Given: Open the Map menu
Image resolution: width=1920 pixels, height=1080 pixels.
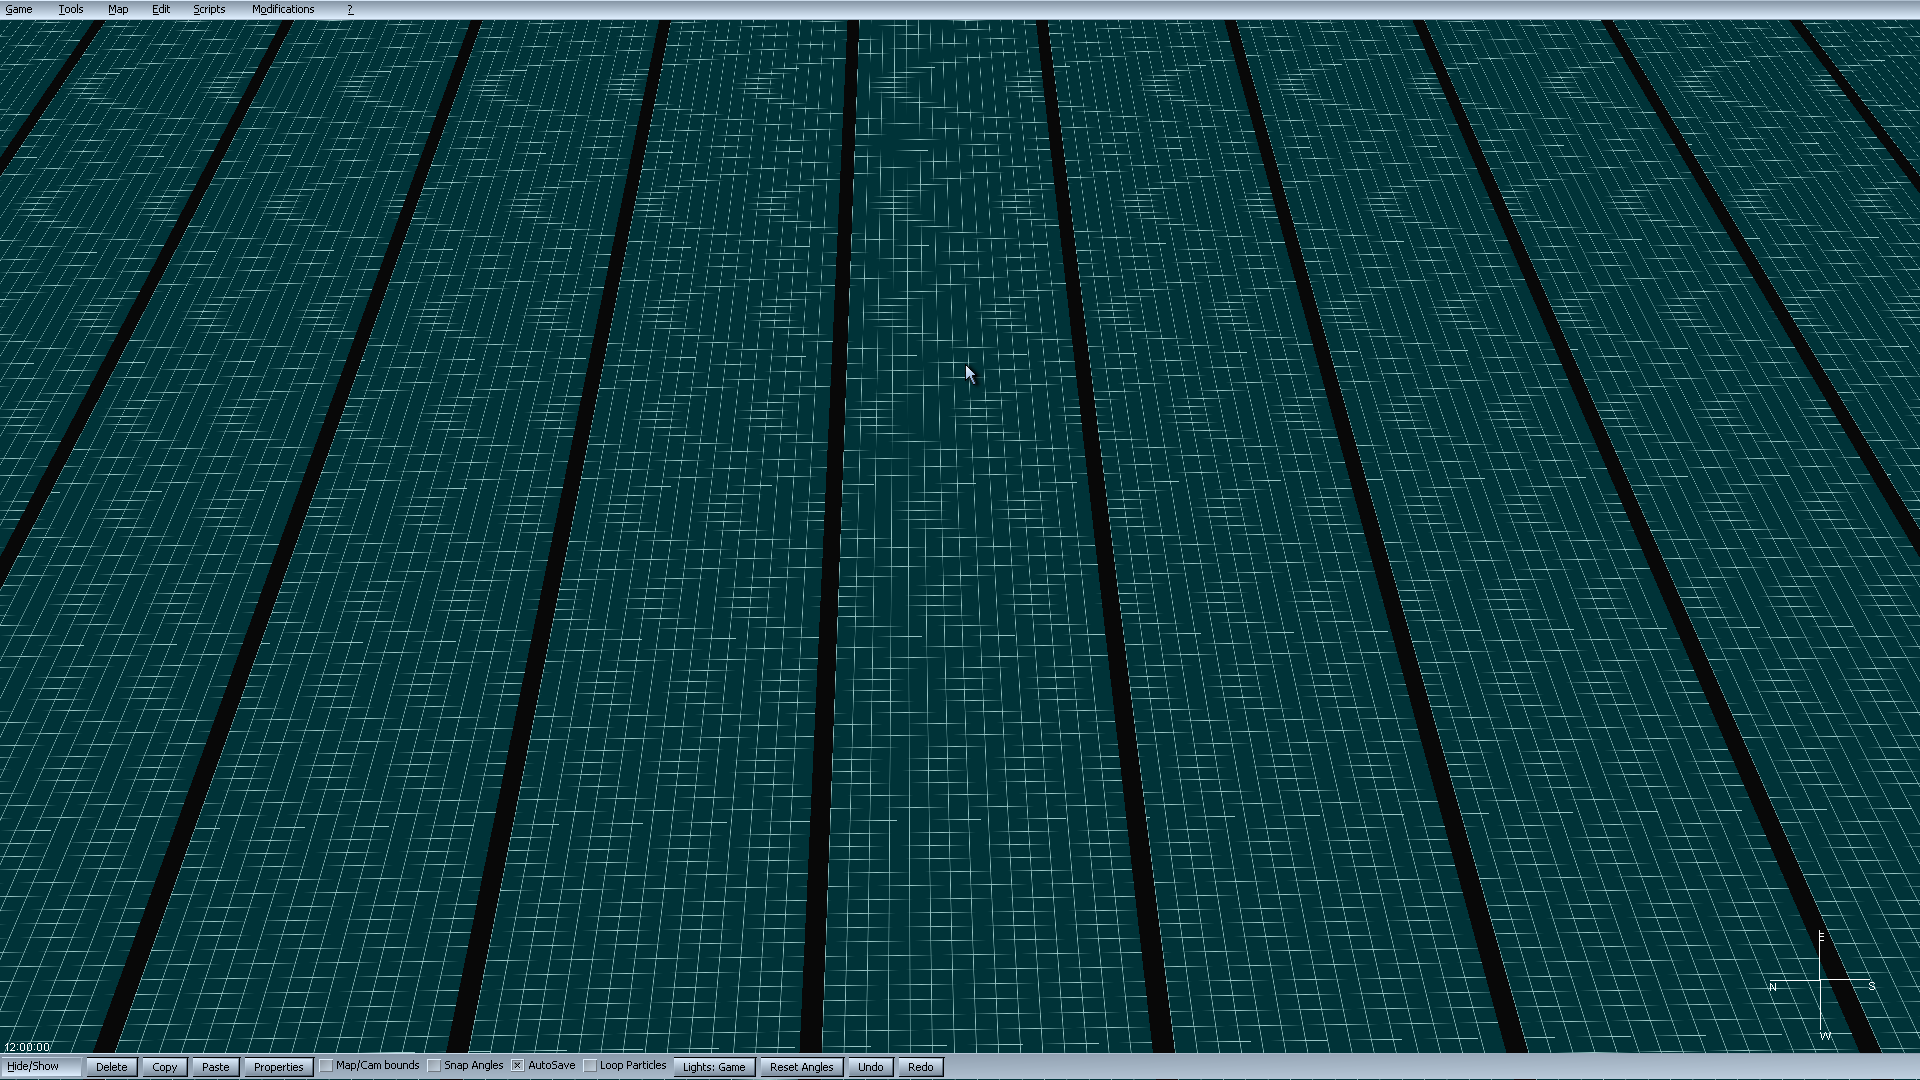Looking at the screenshot, I should coord(118,9).
